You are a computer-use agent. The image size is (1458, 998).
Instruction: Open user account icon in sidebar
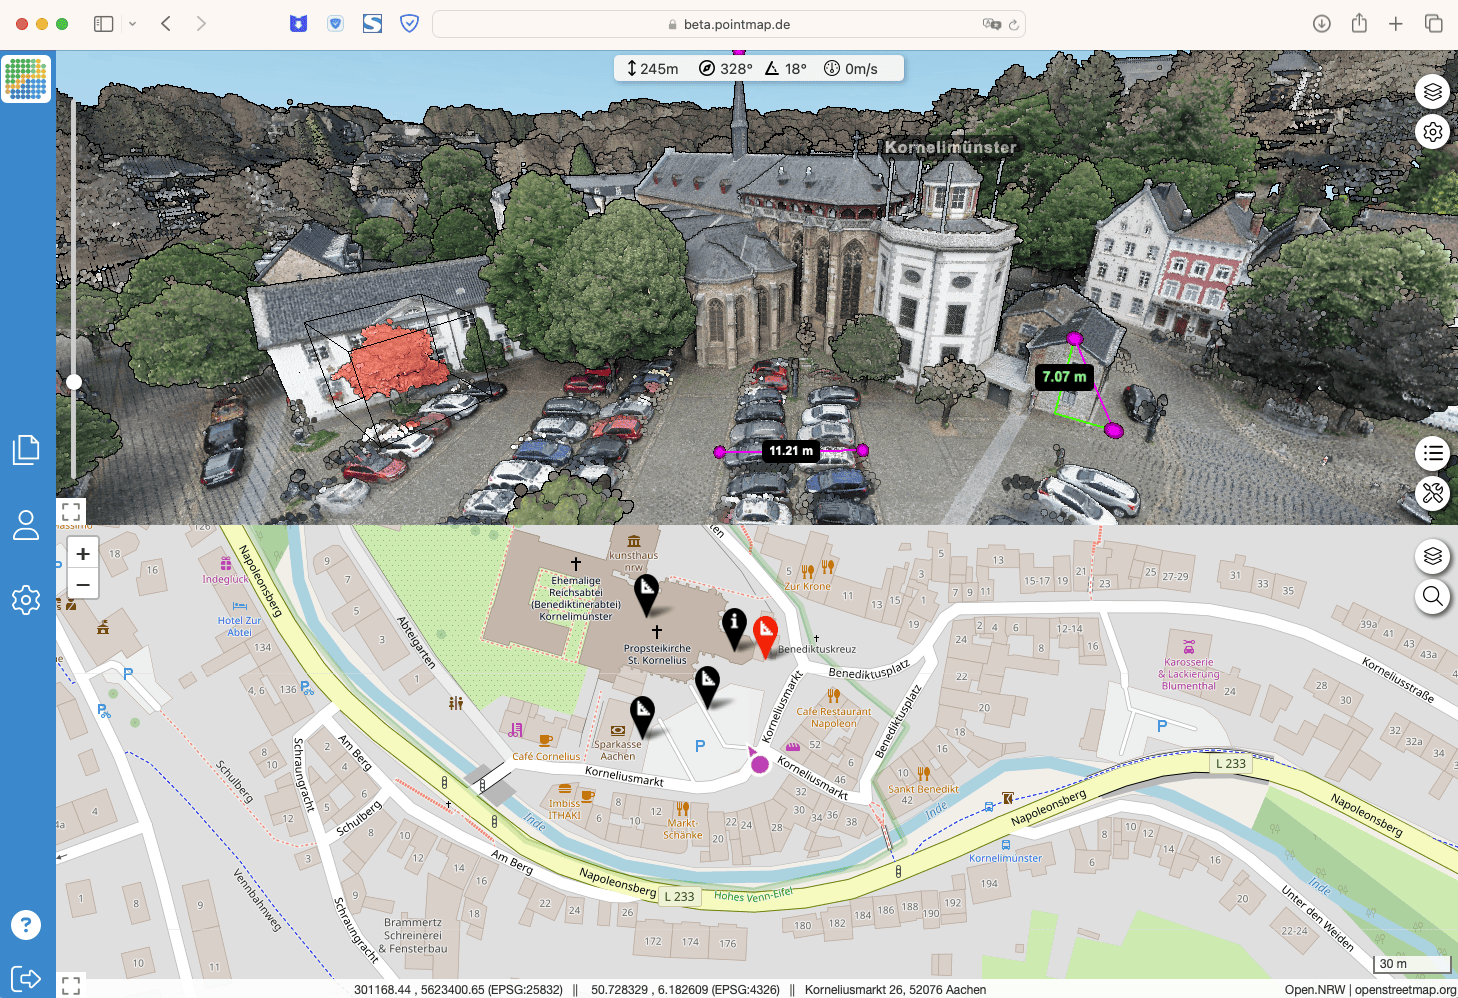(x=26, y=525)
